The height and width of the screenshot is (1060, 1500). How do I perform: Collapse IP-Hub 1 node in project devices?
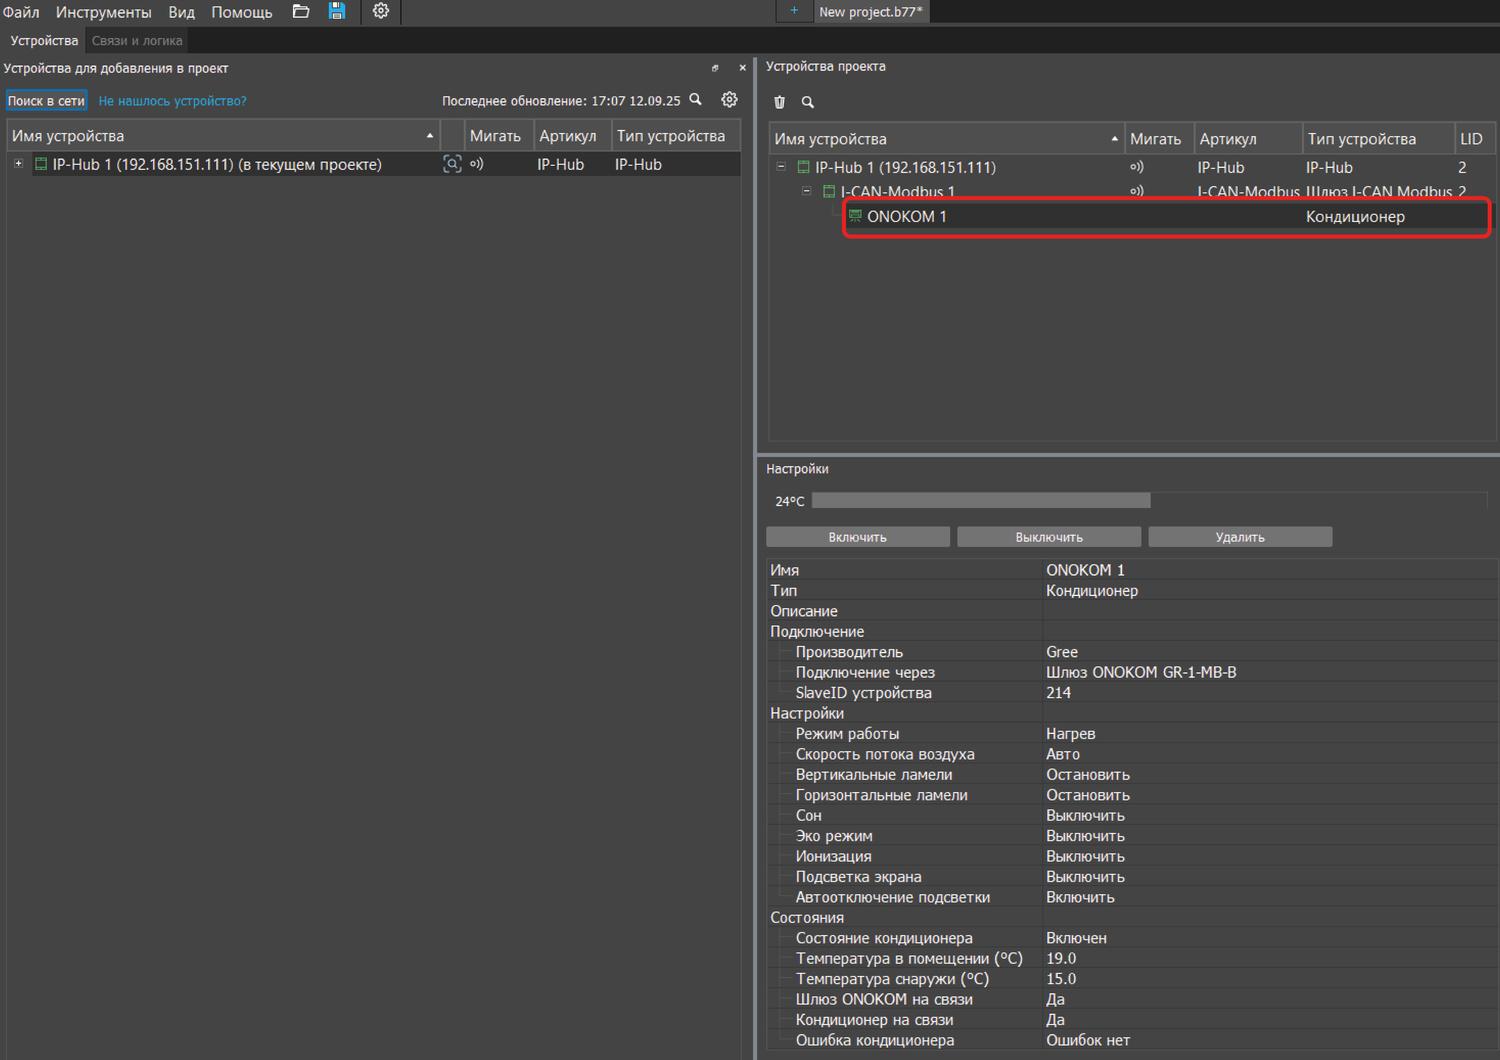coord(781,167)
